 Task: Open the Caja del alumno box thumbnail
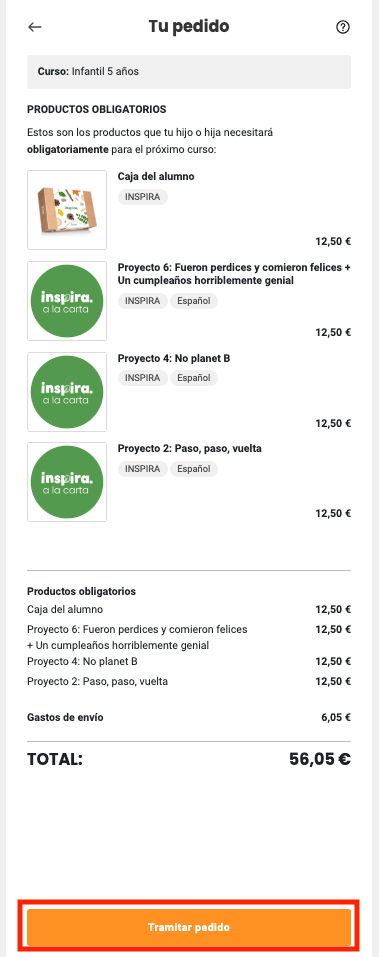pyautogui.click(x=67, y=210)
